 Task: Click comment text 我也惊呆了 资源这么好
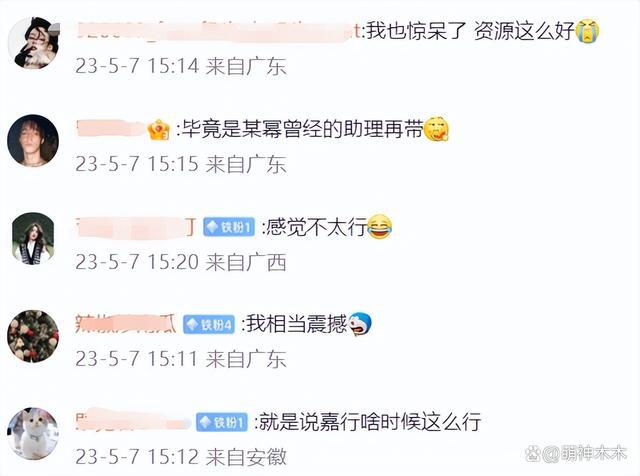point(470,31)
